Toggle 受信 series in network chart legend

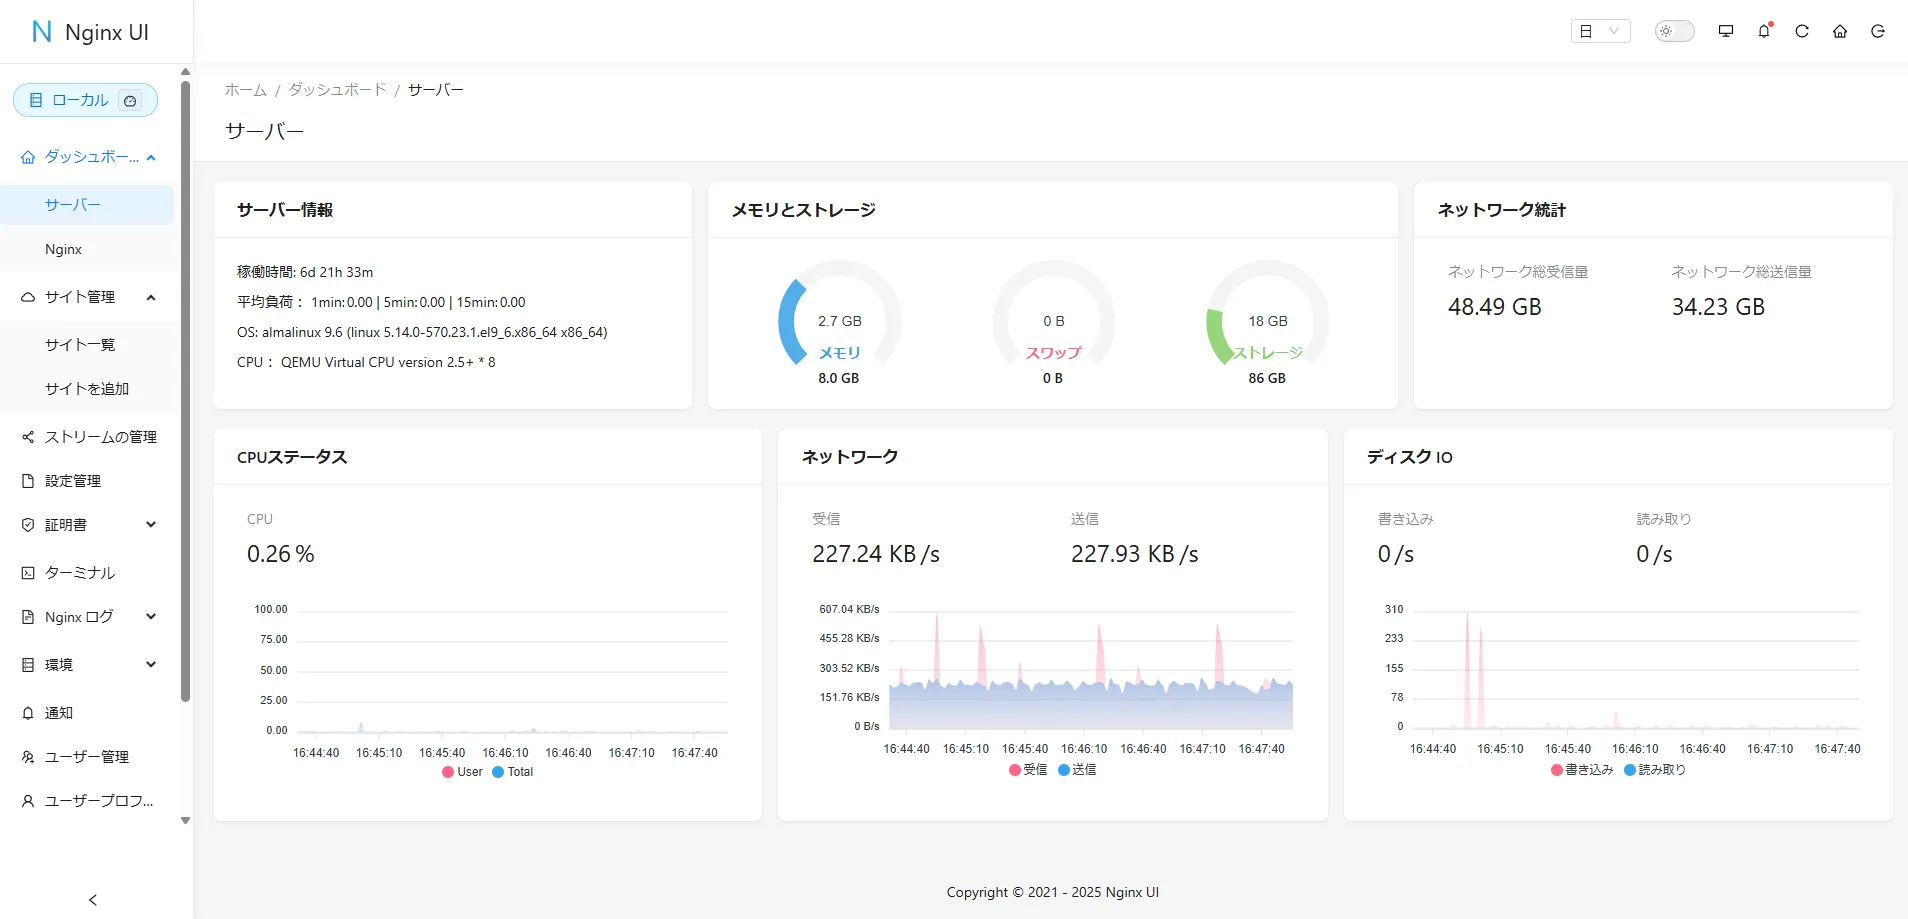point(1028,770)
